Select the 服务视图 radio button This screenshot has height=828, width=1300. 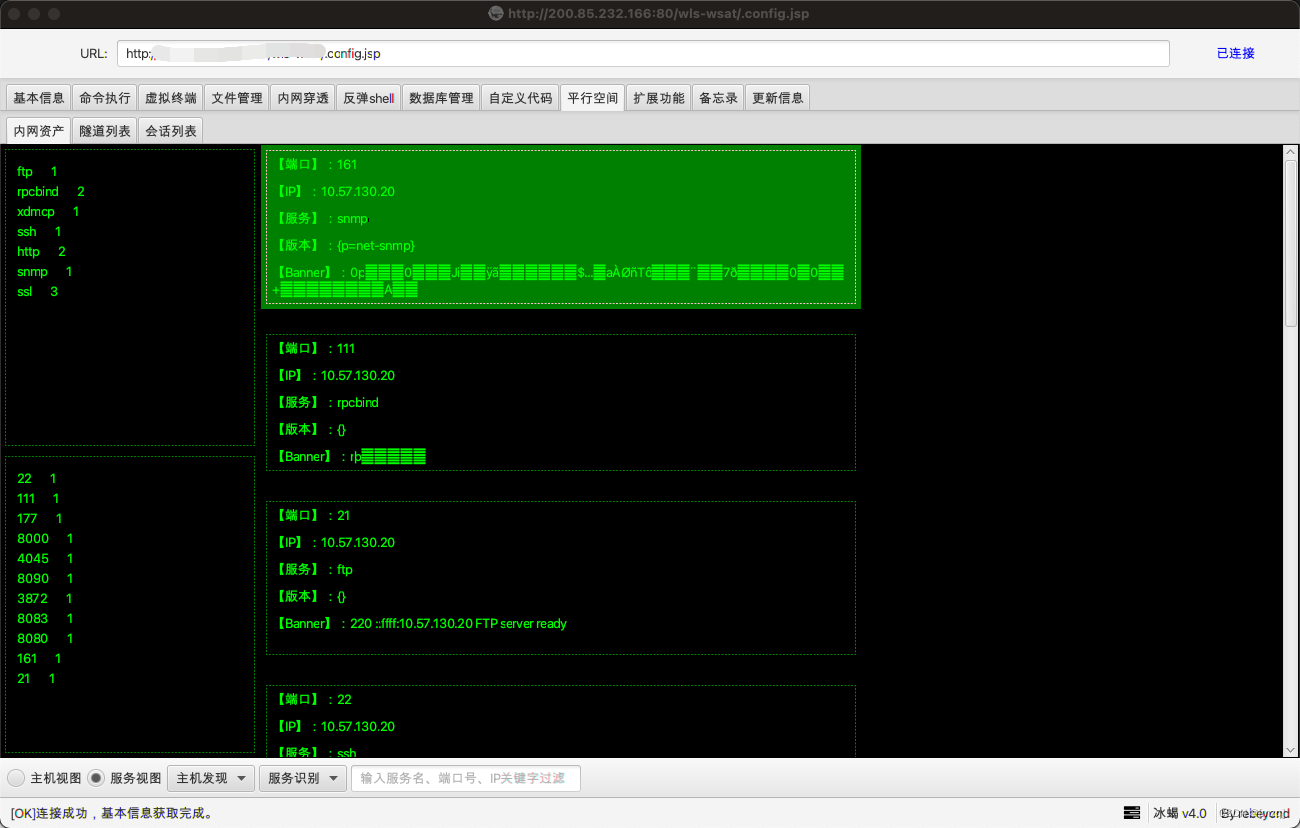(x=95, y=778)
